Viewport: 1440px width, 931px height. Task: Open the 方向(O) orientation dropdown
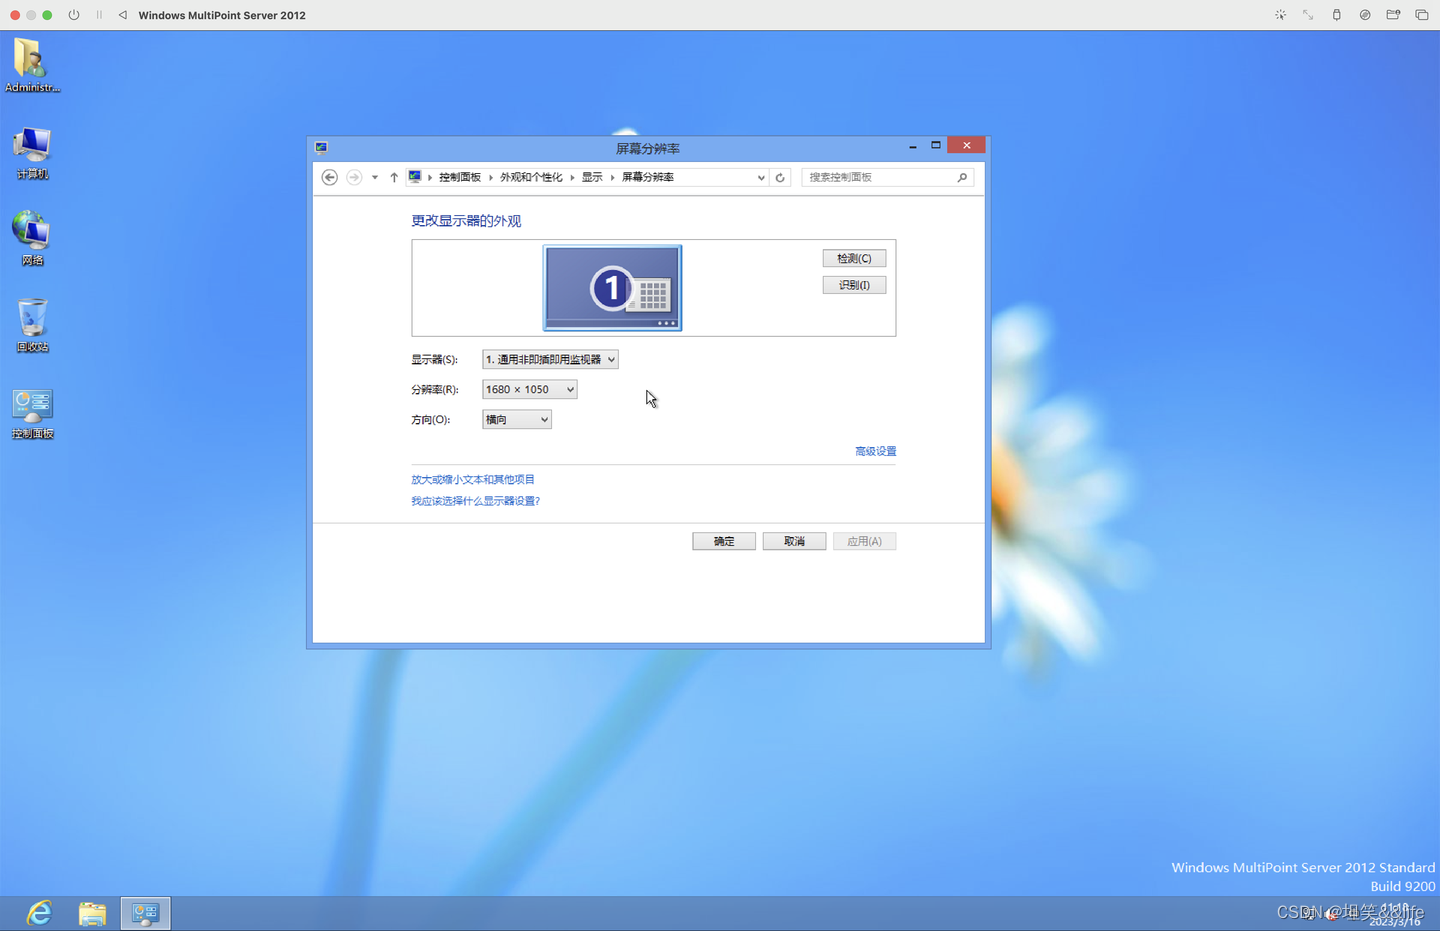516,419
